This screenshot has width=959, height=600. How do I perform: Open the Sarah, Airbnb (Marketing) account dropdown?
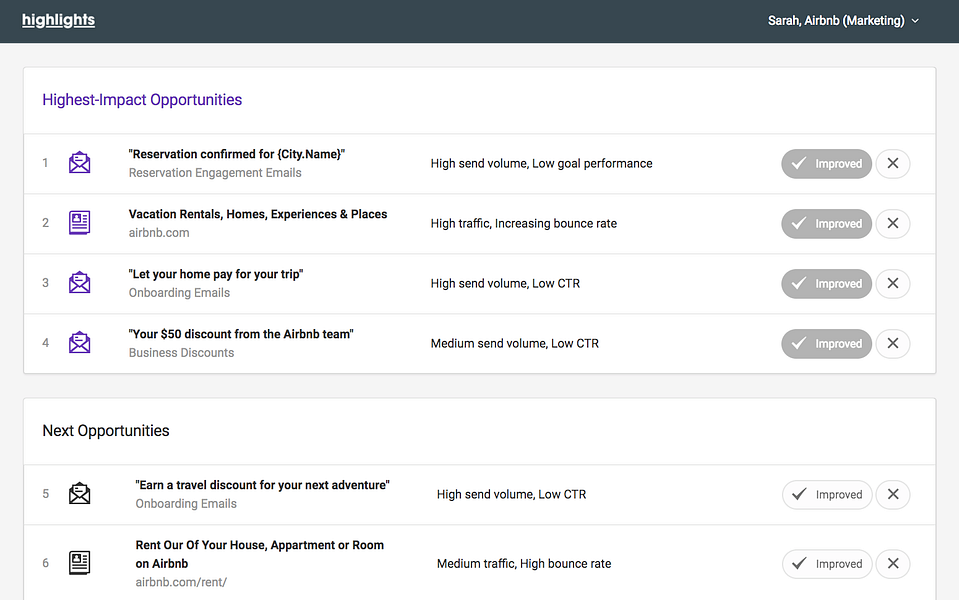pyautogui.click(x=843, y=21)
